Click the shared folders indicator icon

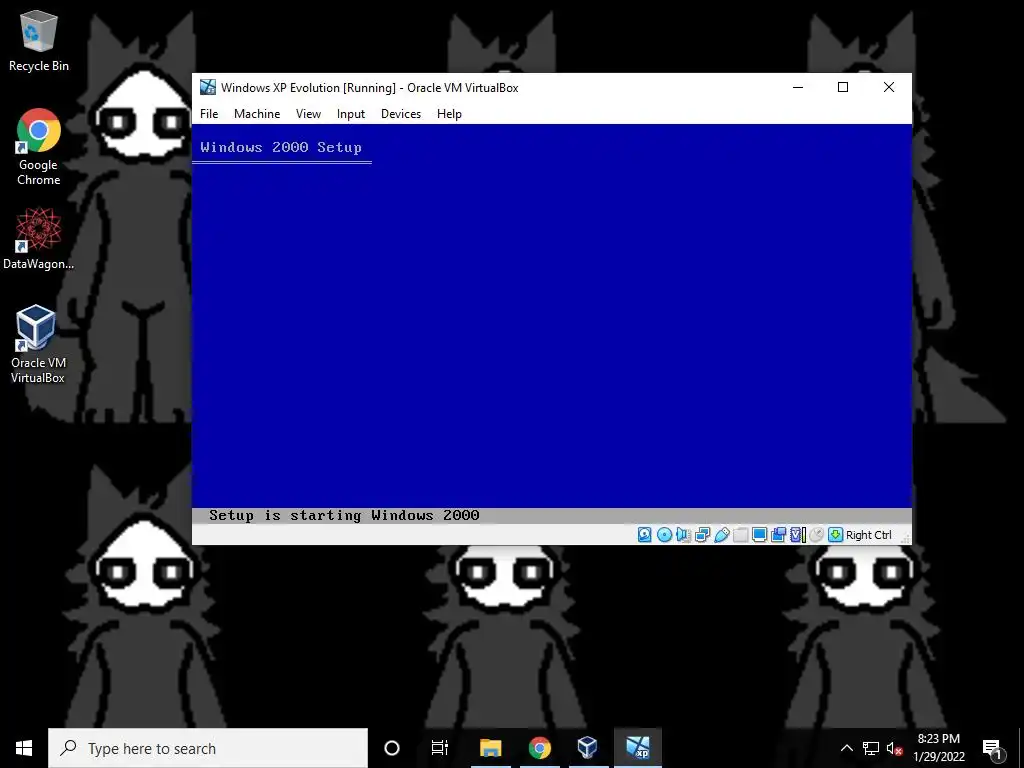point(740,535)
